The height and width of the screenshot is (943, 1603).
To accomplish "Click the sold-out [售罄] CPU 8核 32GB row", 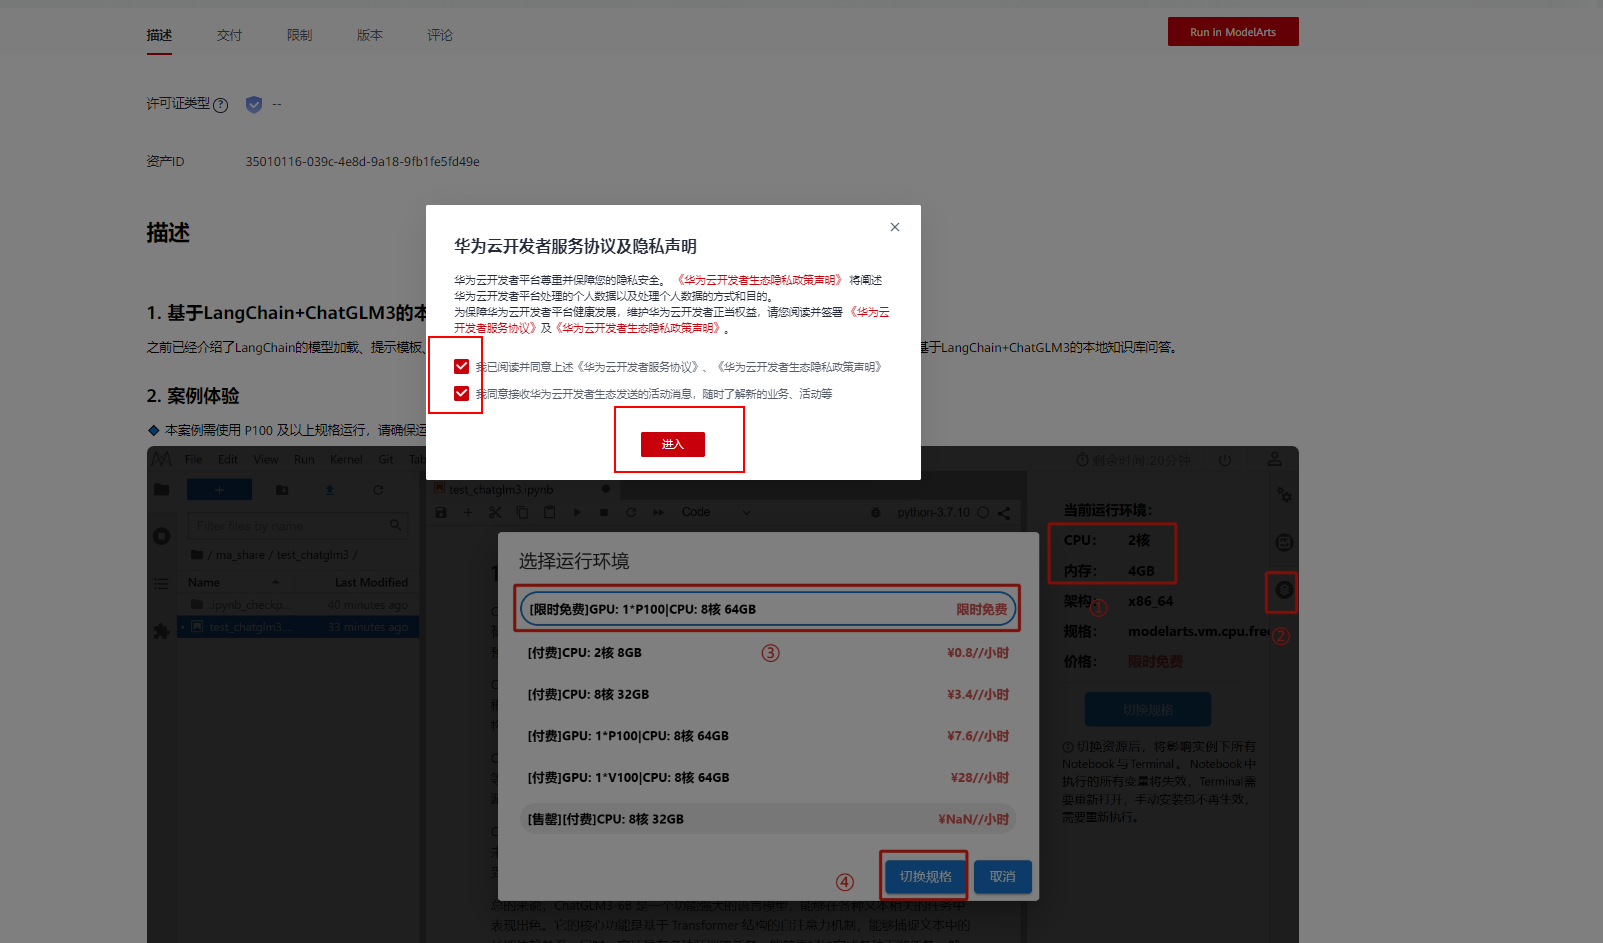I will [x=767, y=819].
